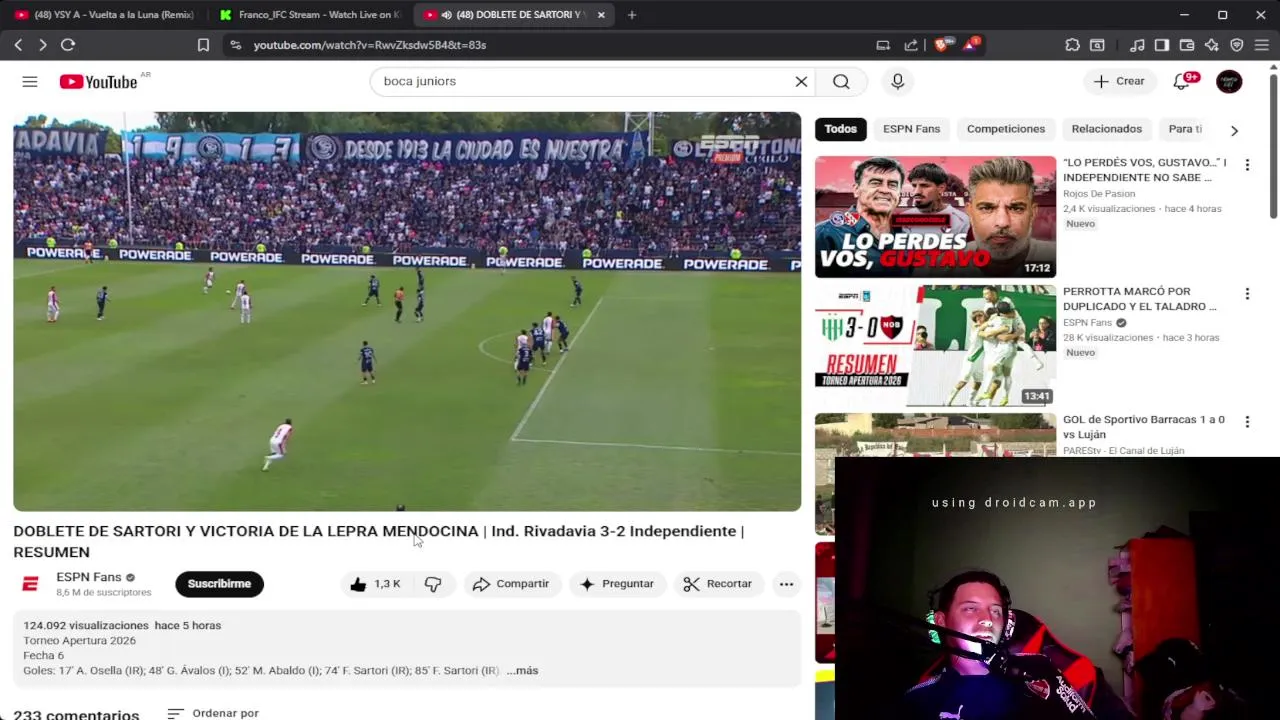Click the Crear button
This screenshot has width=1280, height=720.
click(x=1119, y=82)
